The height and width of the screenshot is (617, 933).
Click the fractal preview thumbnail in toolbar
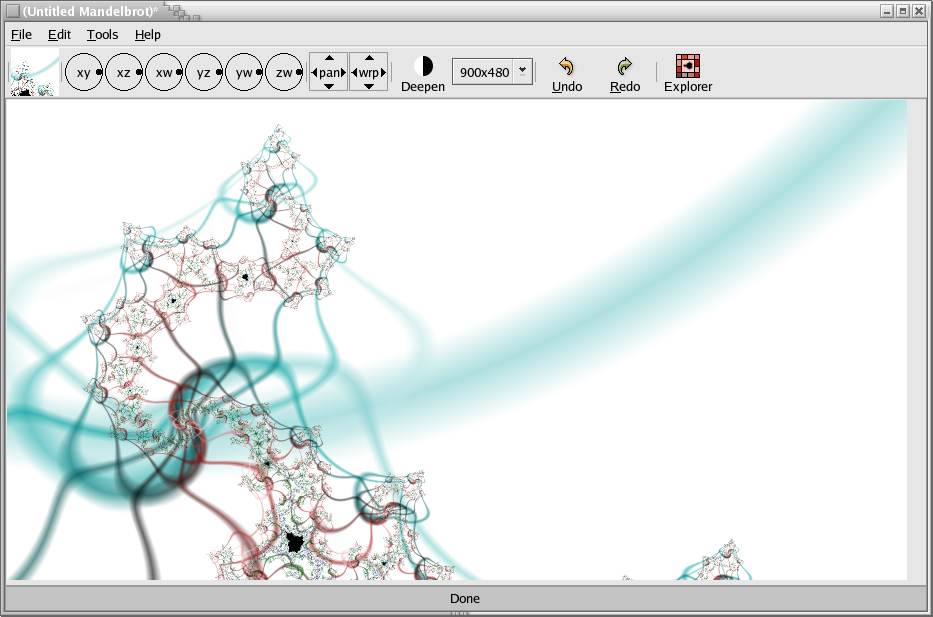(34, 74)
